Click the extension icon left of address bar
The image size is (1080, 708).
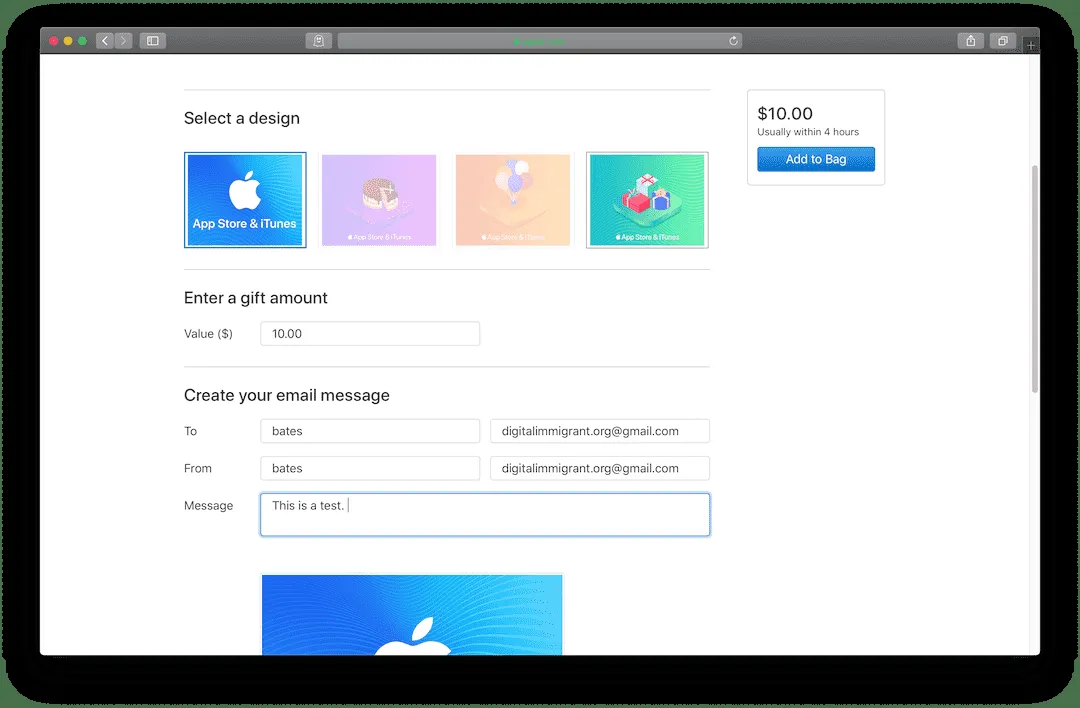pyautogui.click(x=318, y=41)
